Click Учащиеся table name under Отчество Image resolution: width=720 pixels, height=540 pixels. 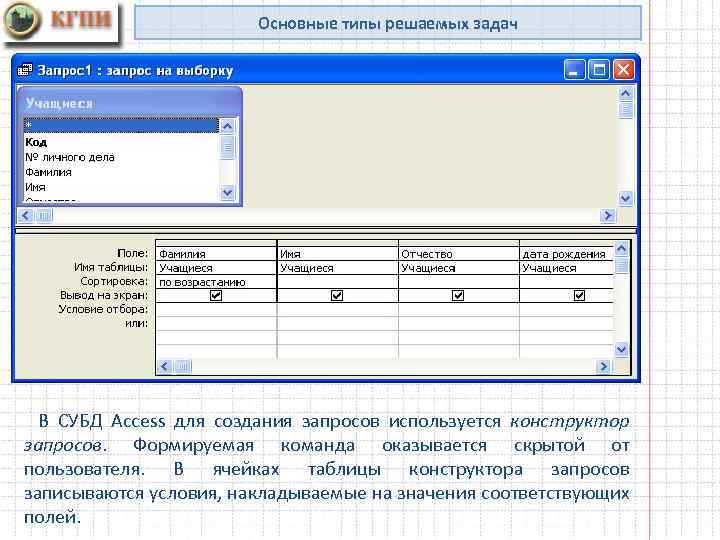click(459, 268)
